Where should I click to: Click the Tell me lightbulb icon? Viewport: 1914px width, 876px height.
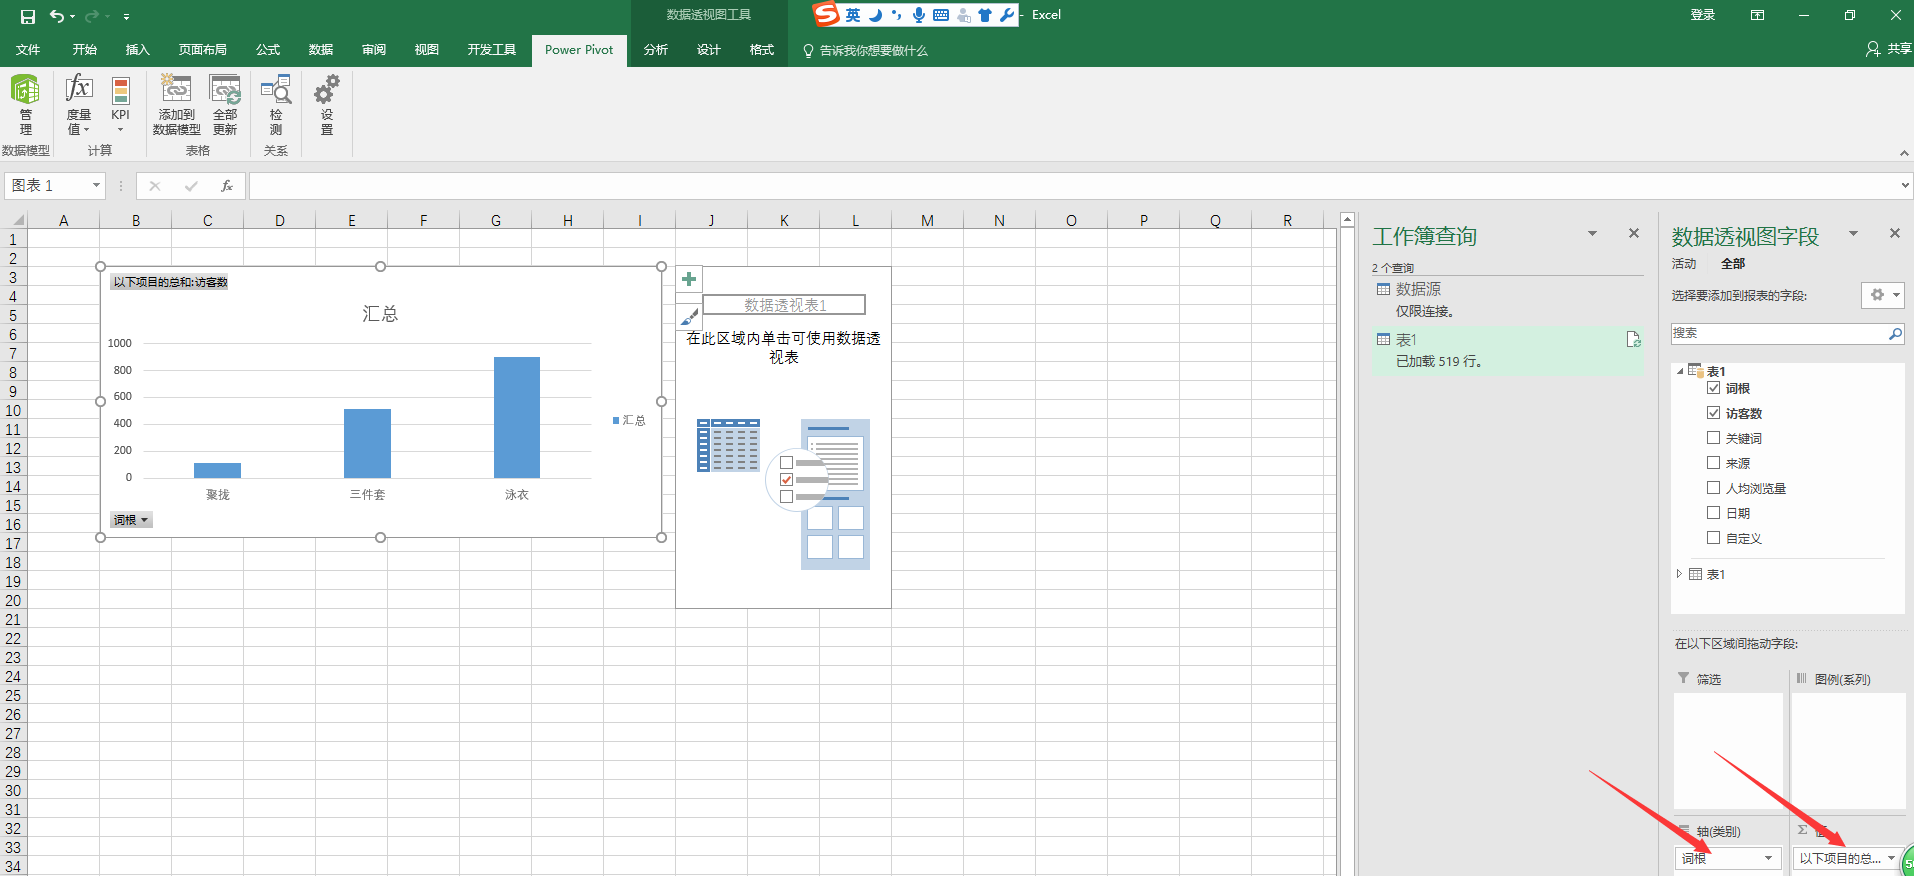pos(808,50)
